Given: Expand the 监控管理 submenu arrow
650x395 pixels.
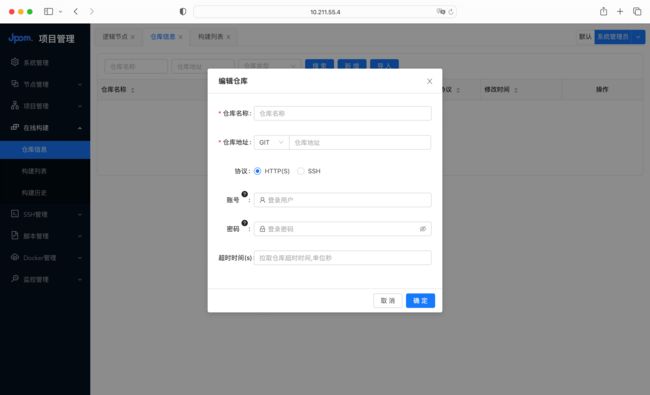Looking at the screenshot, I should (80, 279).
